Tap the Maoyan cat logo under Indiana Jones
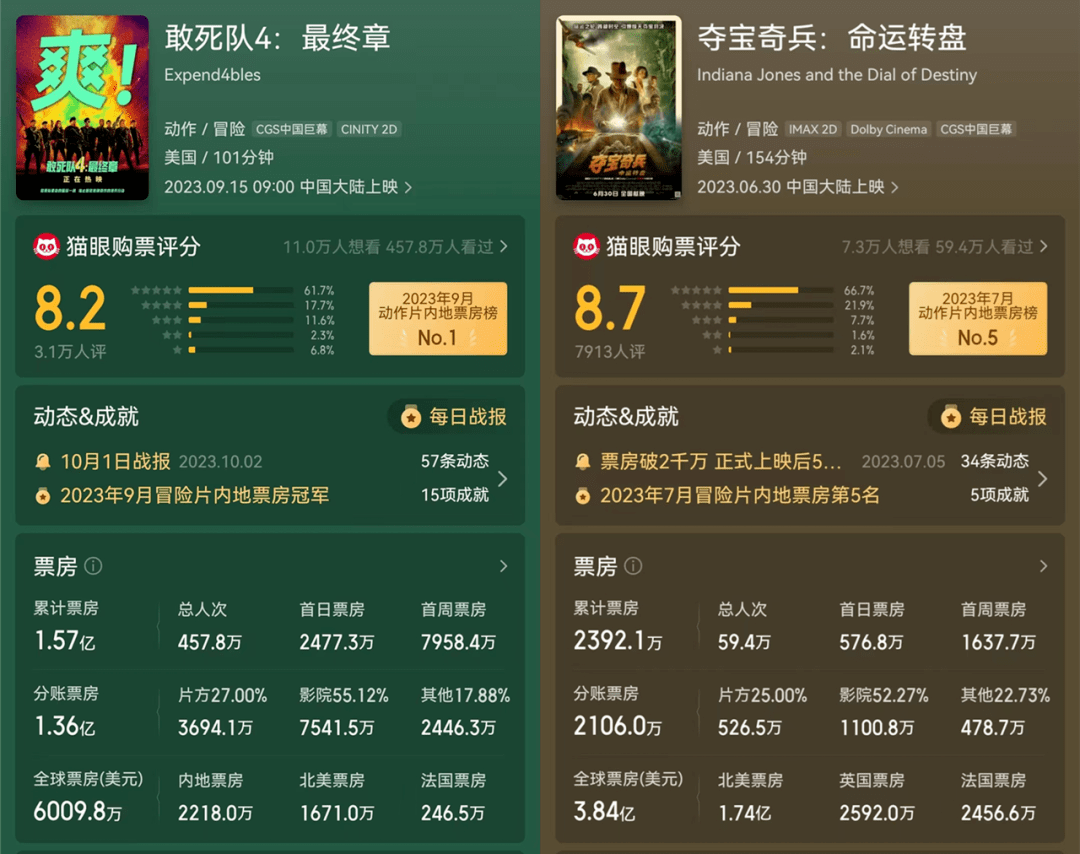This screenshot has width=1080, height=854. tap(587, 246)
